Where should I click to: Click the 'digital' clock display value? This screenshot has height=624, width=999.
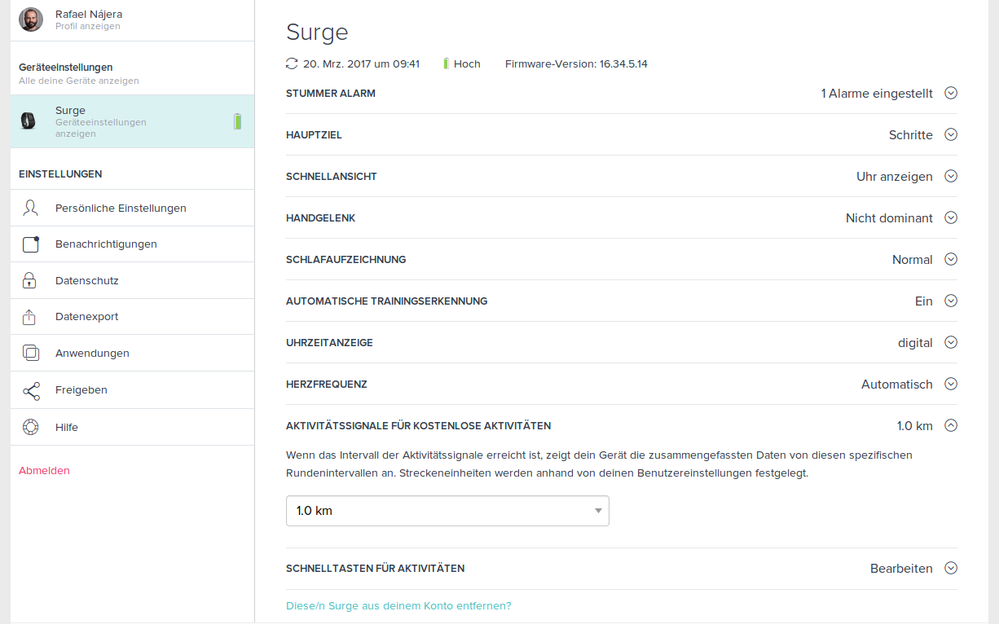click(915, 343)
